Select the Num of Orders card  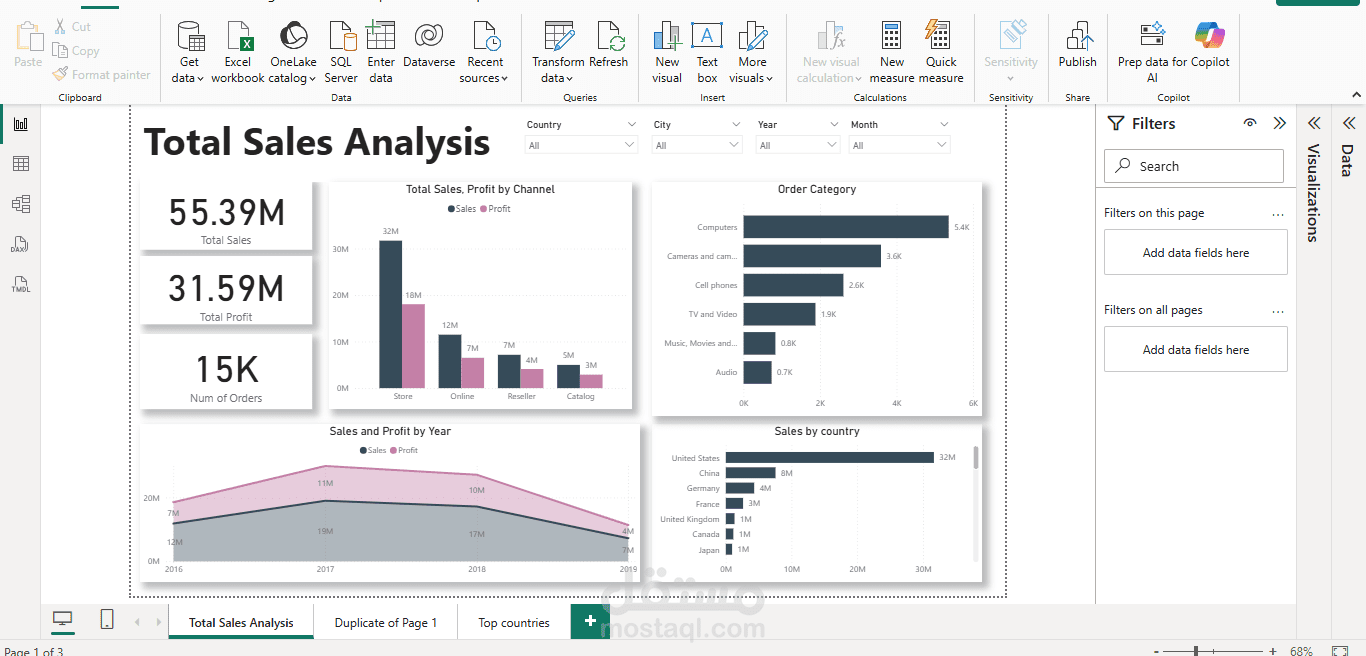point(226,372)
